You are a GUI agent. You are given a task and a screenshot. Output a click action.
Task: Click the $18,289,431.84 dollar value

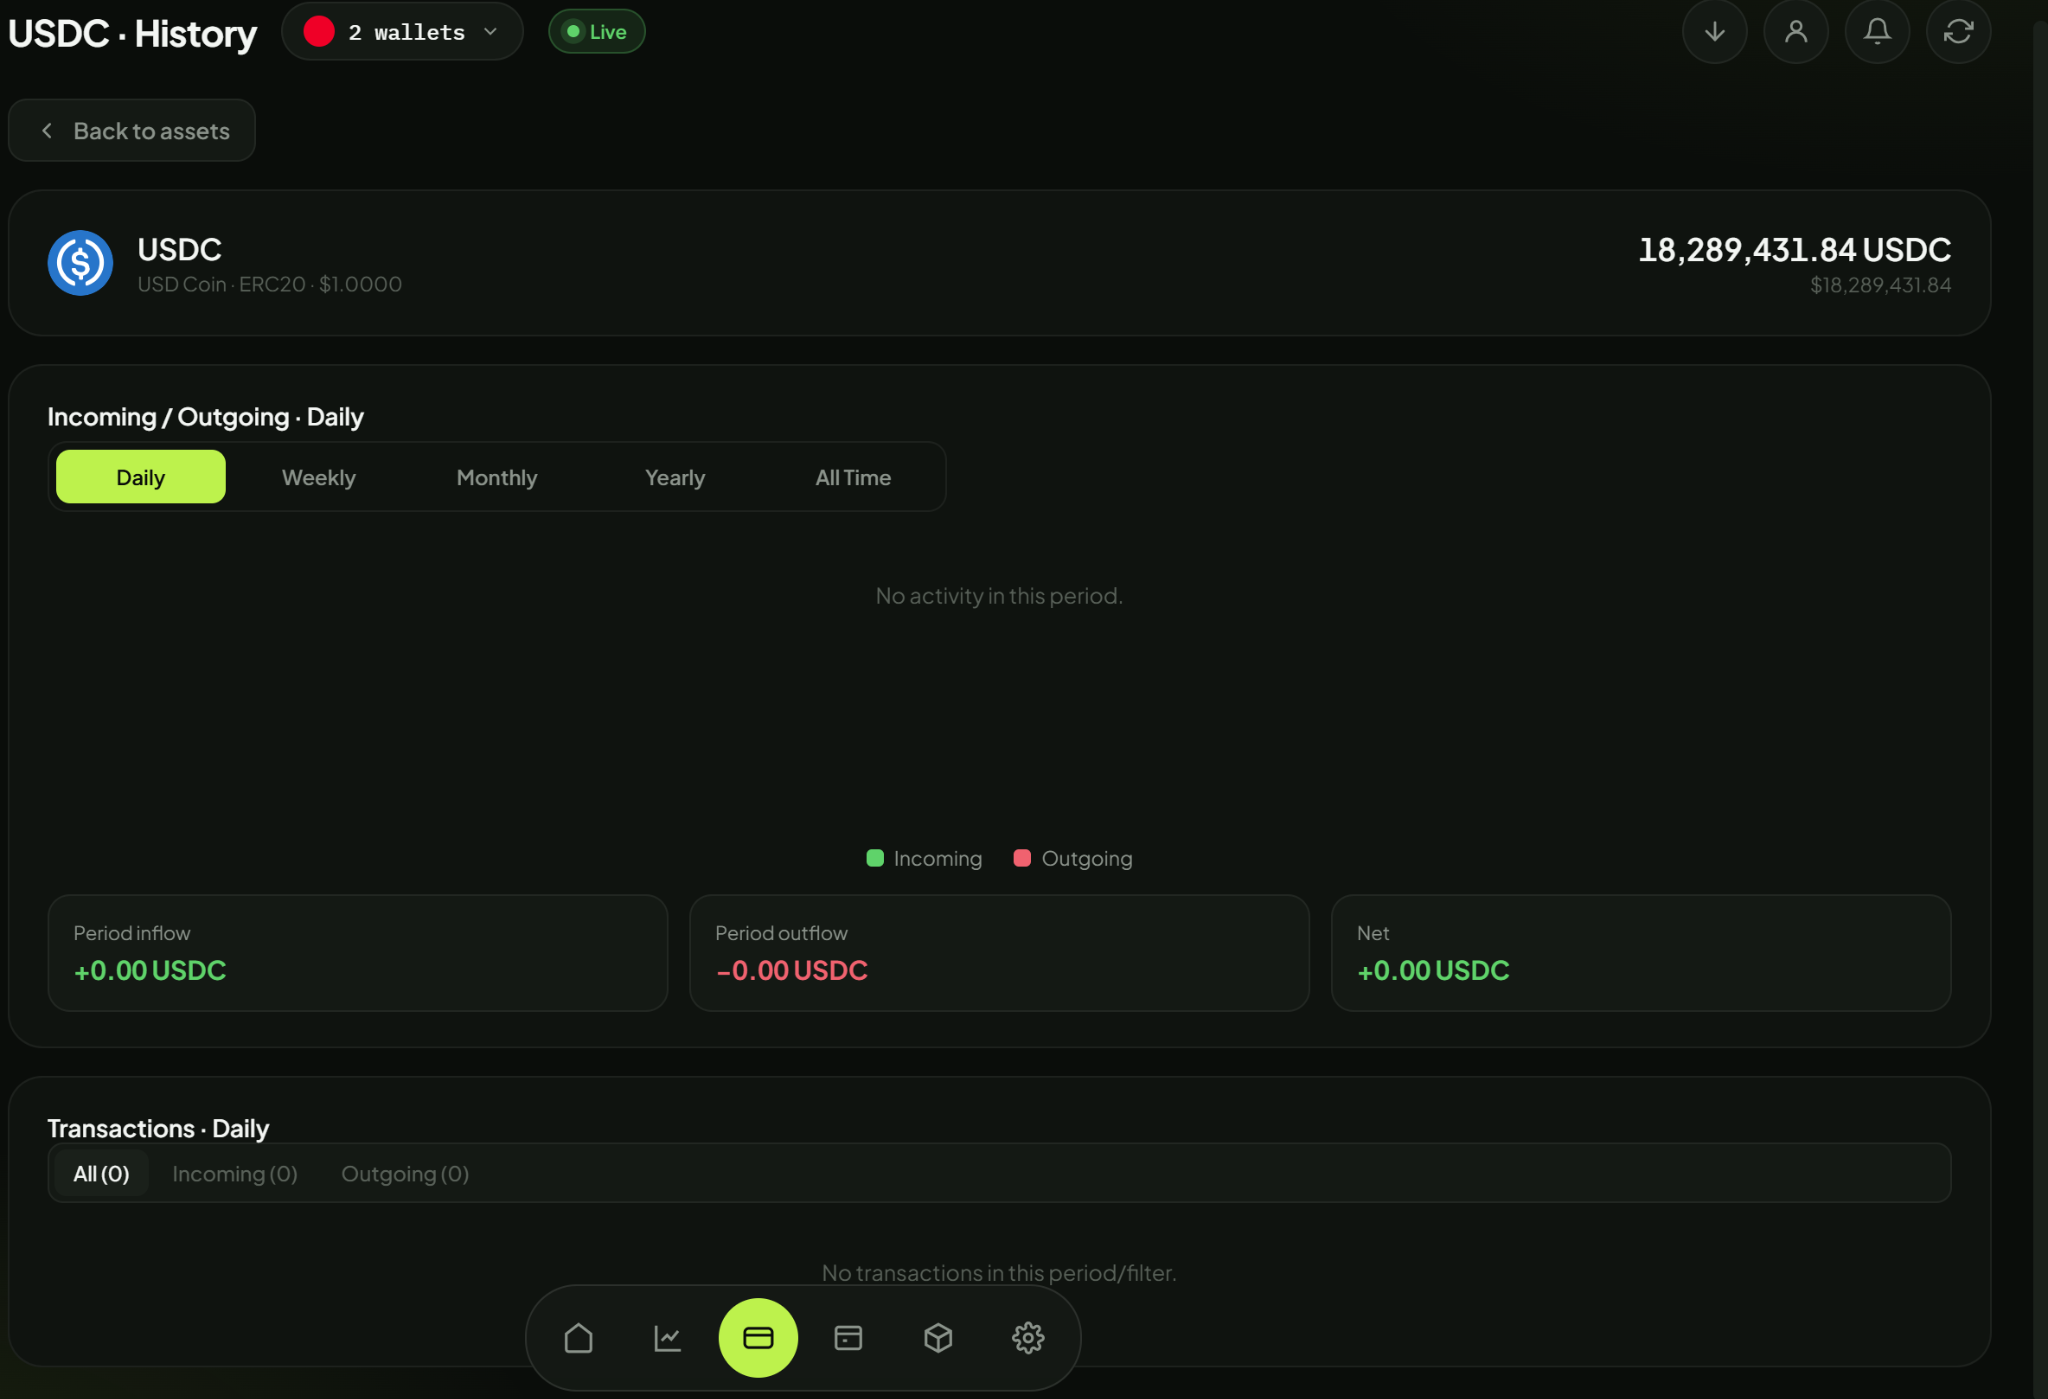(1880, 285)
